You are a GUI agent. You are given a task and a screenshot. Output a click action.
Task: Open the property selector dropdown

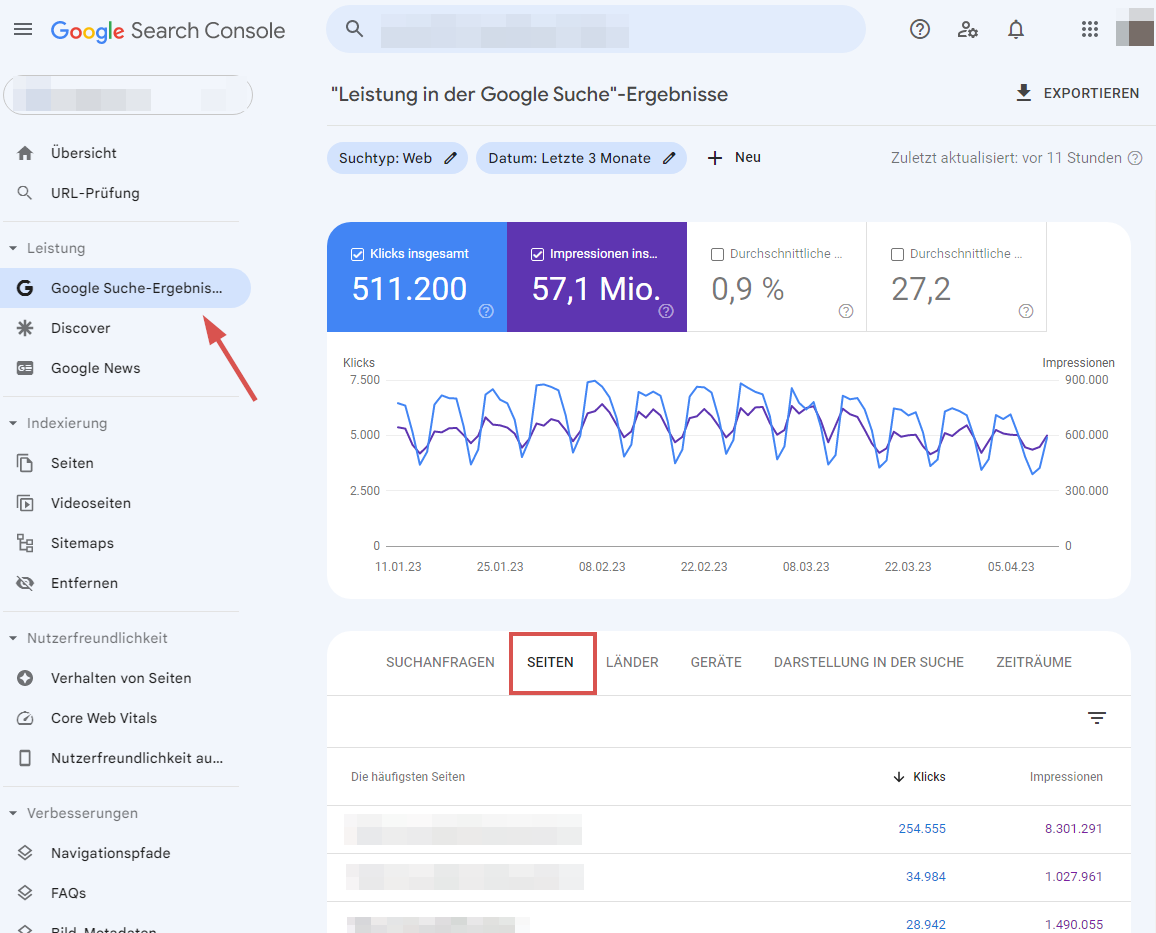click(x=128, y=96)
